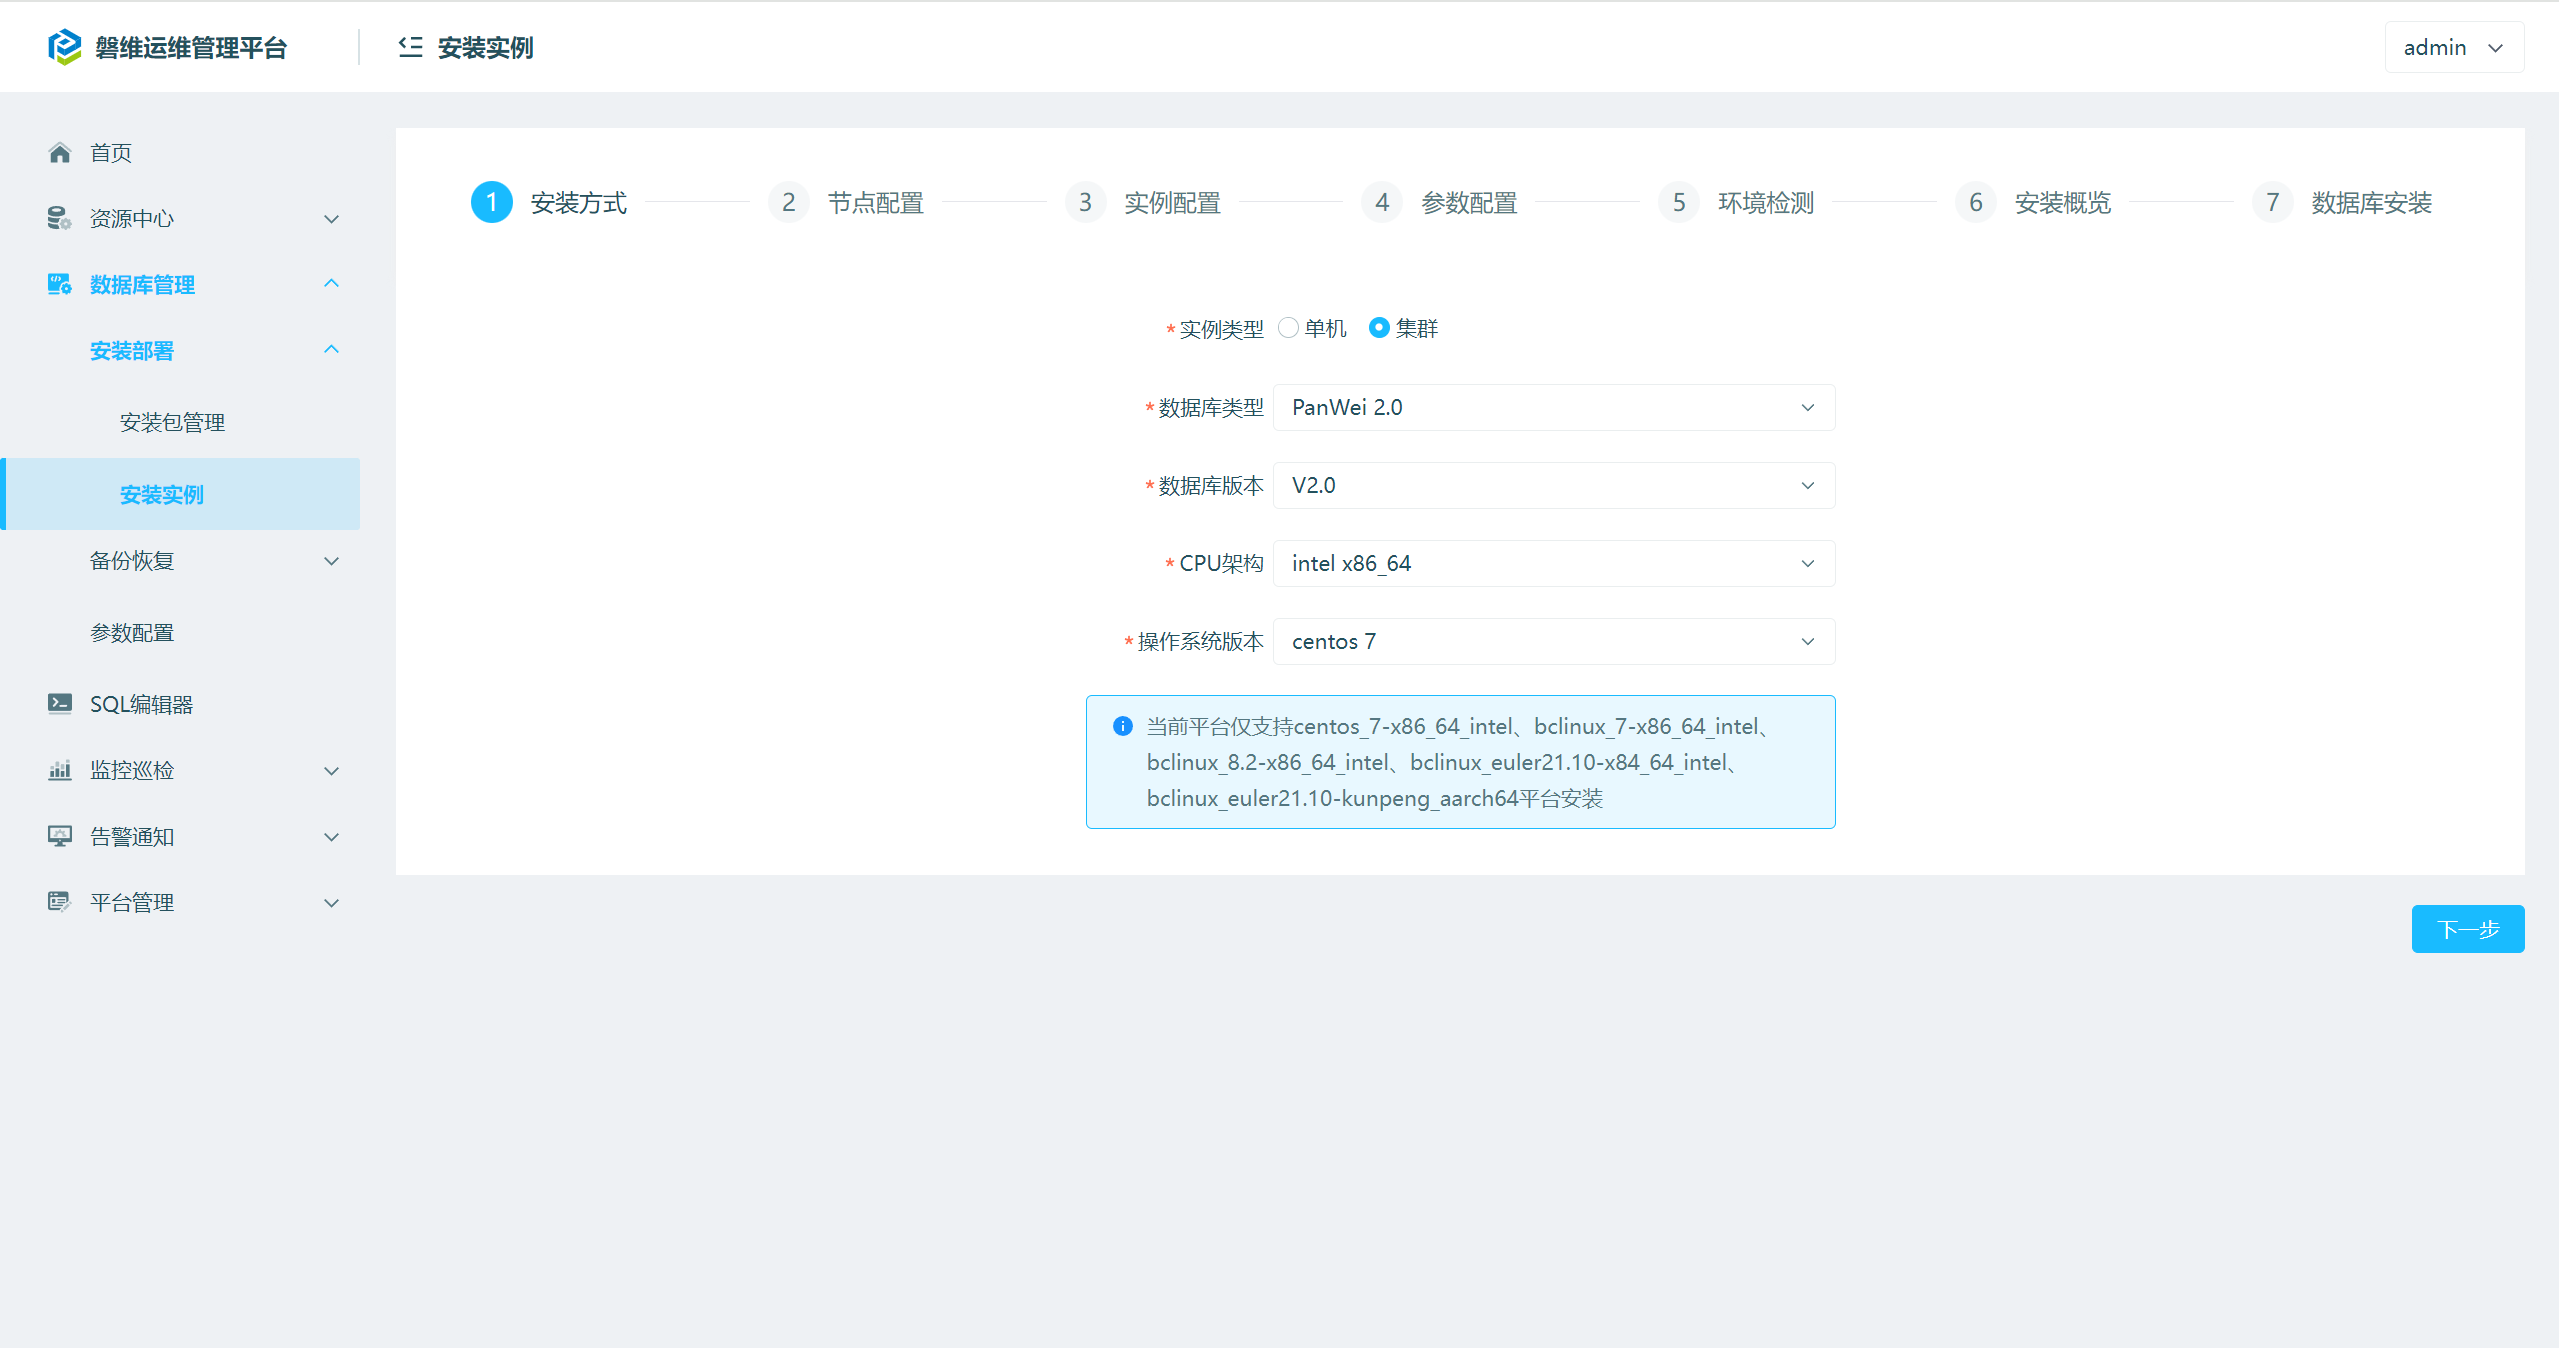Click the sidebar collapse icon in the header
Image resolution: width=2559 pixels, height=1348 pixels.
tap(410, 47)
